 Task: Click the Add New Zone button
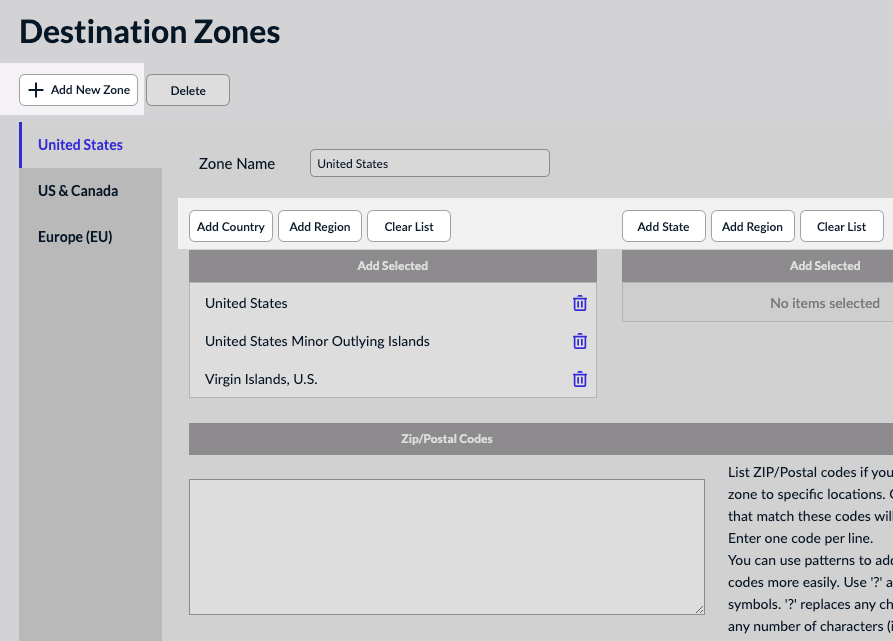pyautogui.click(x=79, y=90)
